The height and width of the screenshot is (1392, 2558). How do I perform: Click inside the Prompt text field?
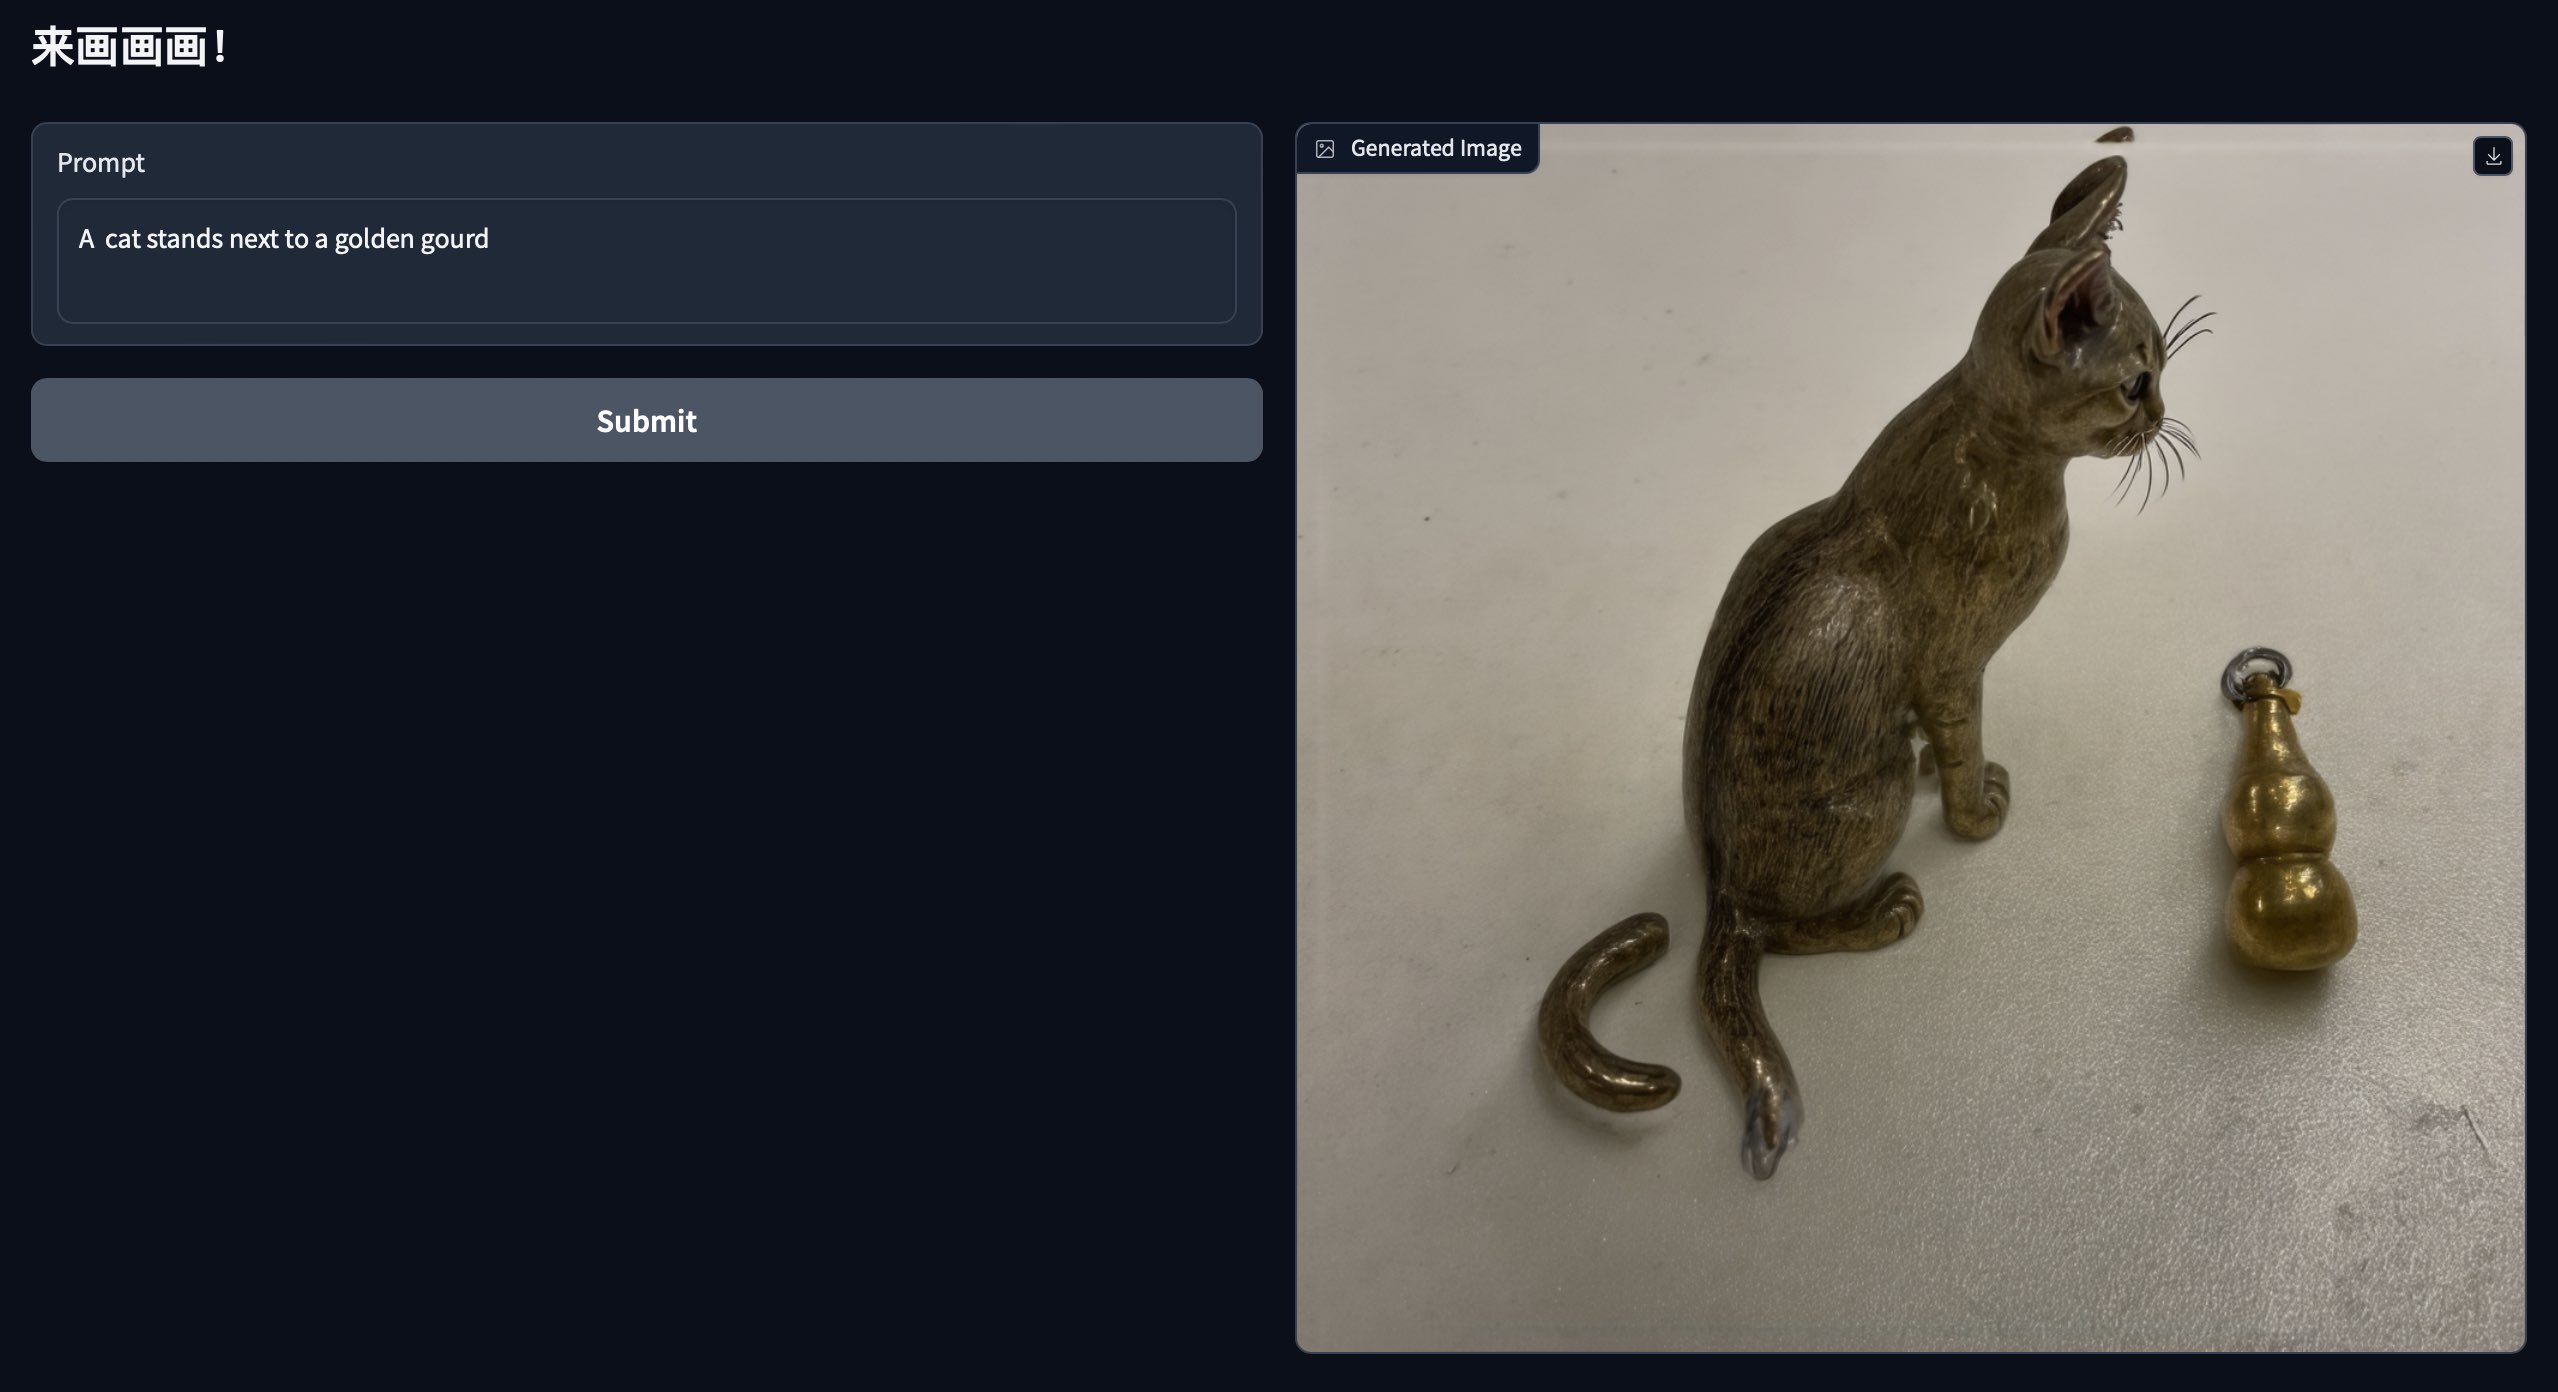(x=646, y=262)
